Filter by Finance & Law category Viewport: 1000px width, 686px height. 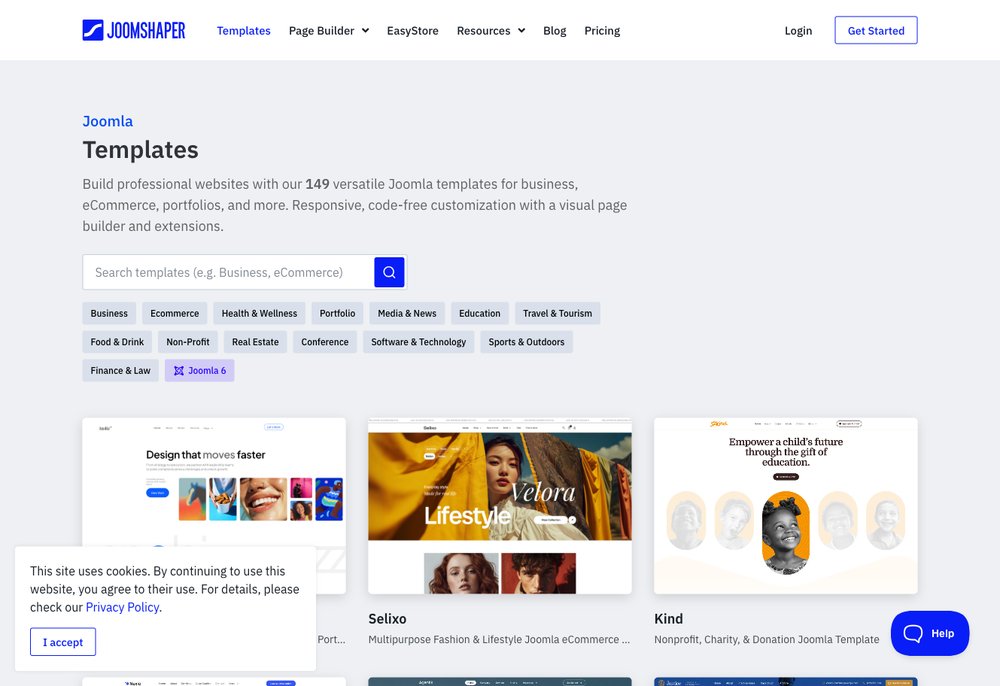coord(121,370)
